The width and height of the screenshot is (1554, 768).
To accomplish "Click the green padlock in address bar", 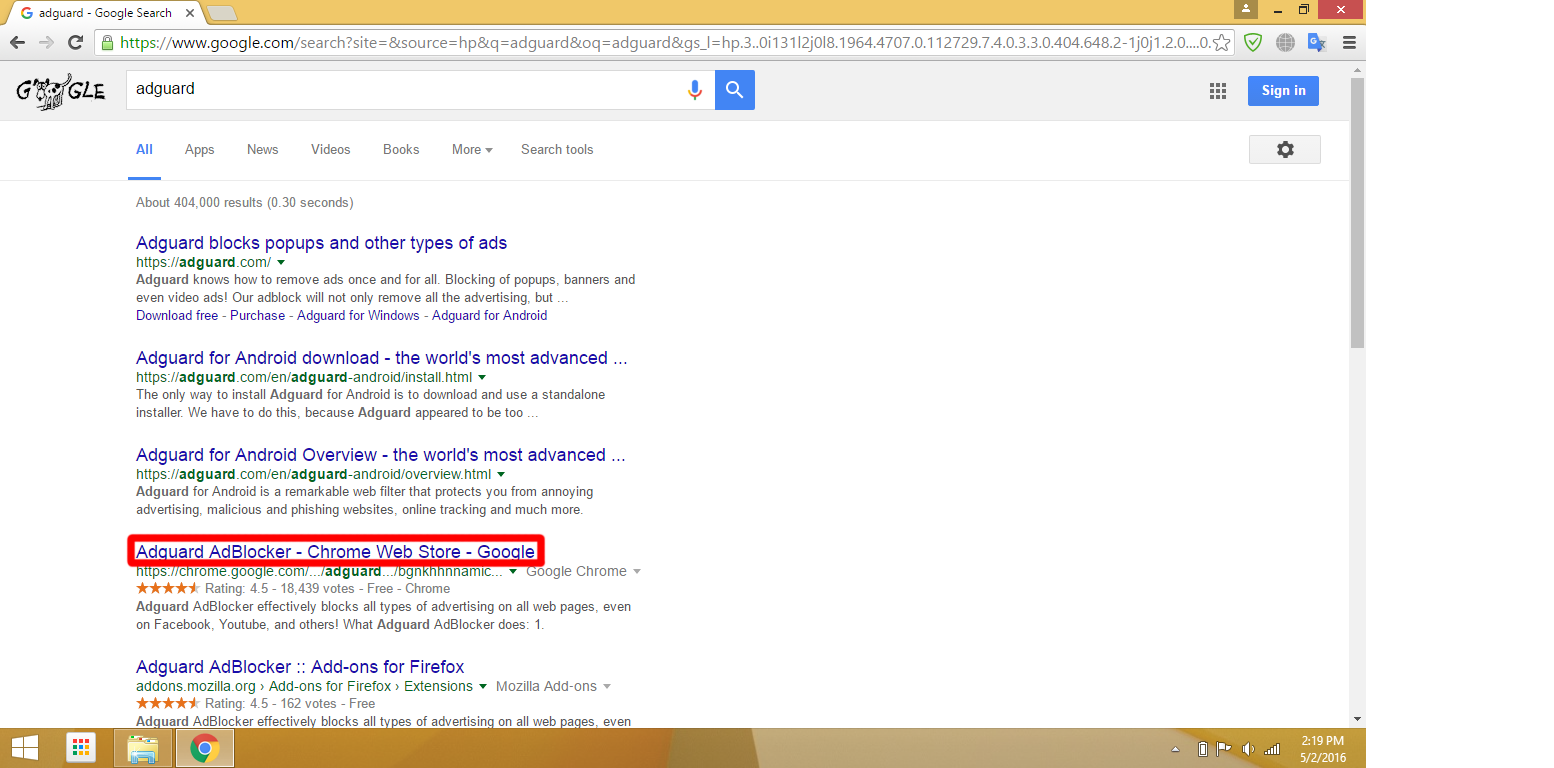I will (107, 43).
